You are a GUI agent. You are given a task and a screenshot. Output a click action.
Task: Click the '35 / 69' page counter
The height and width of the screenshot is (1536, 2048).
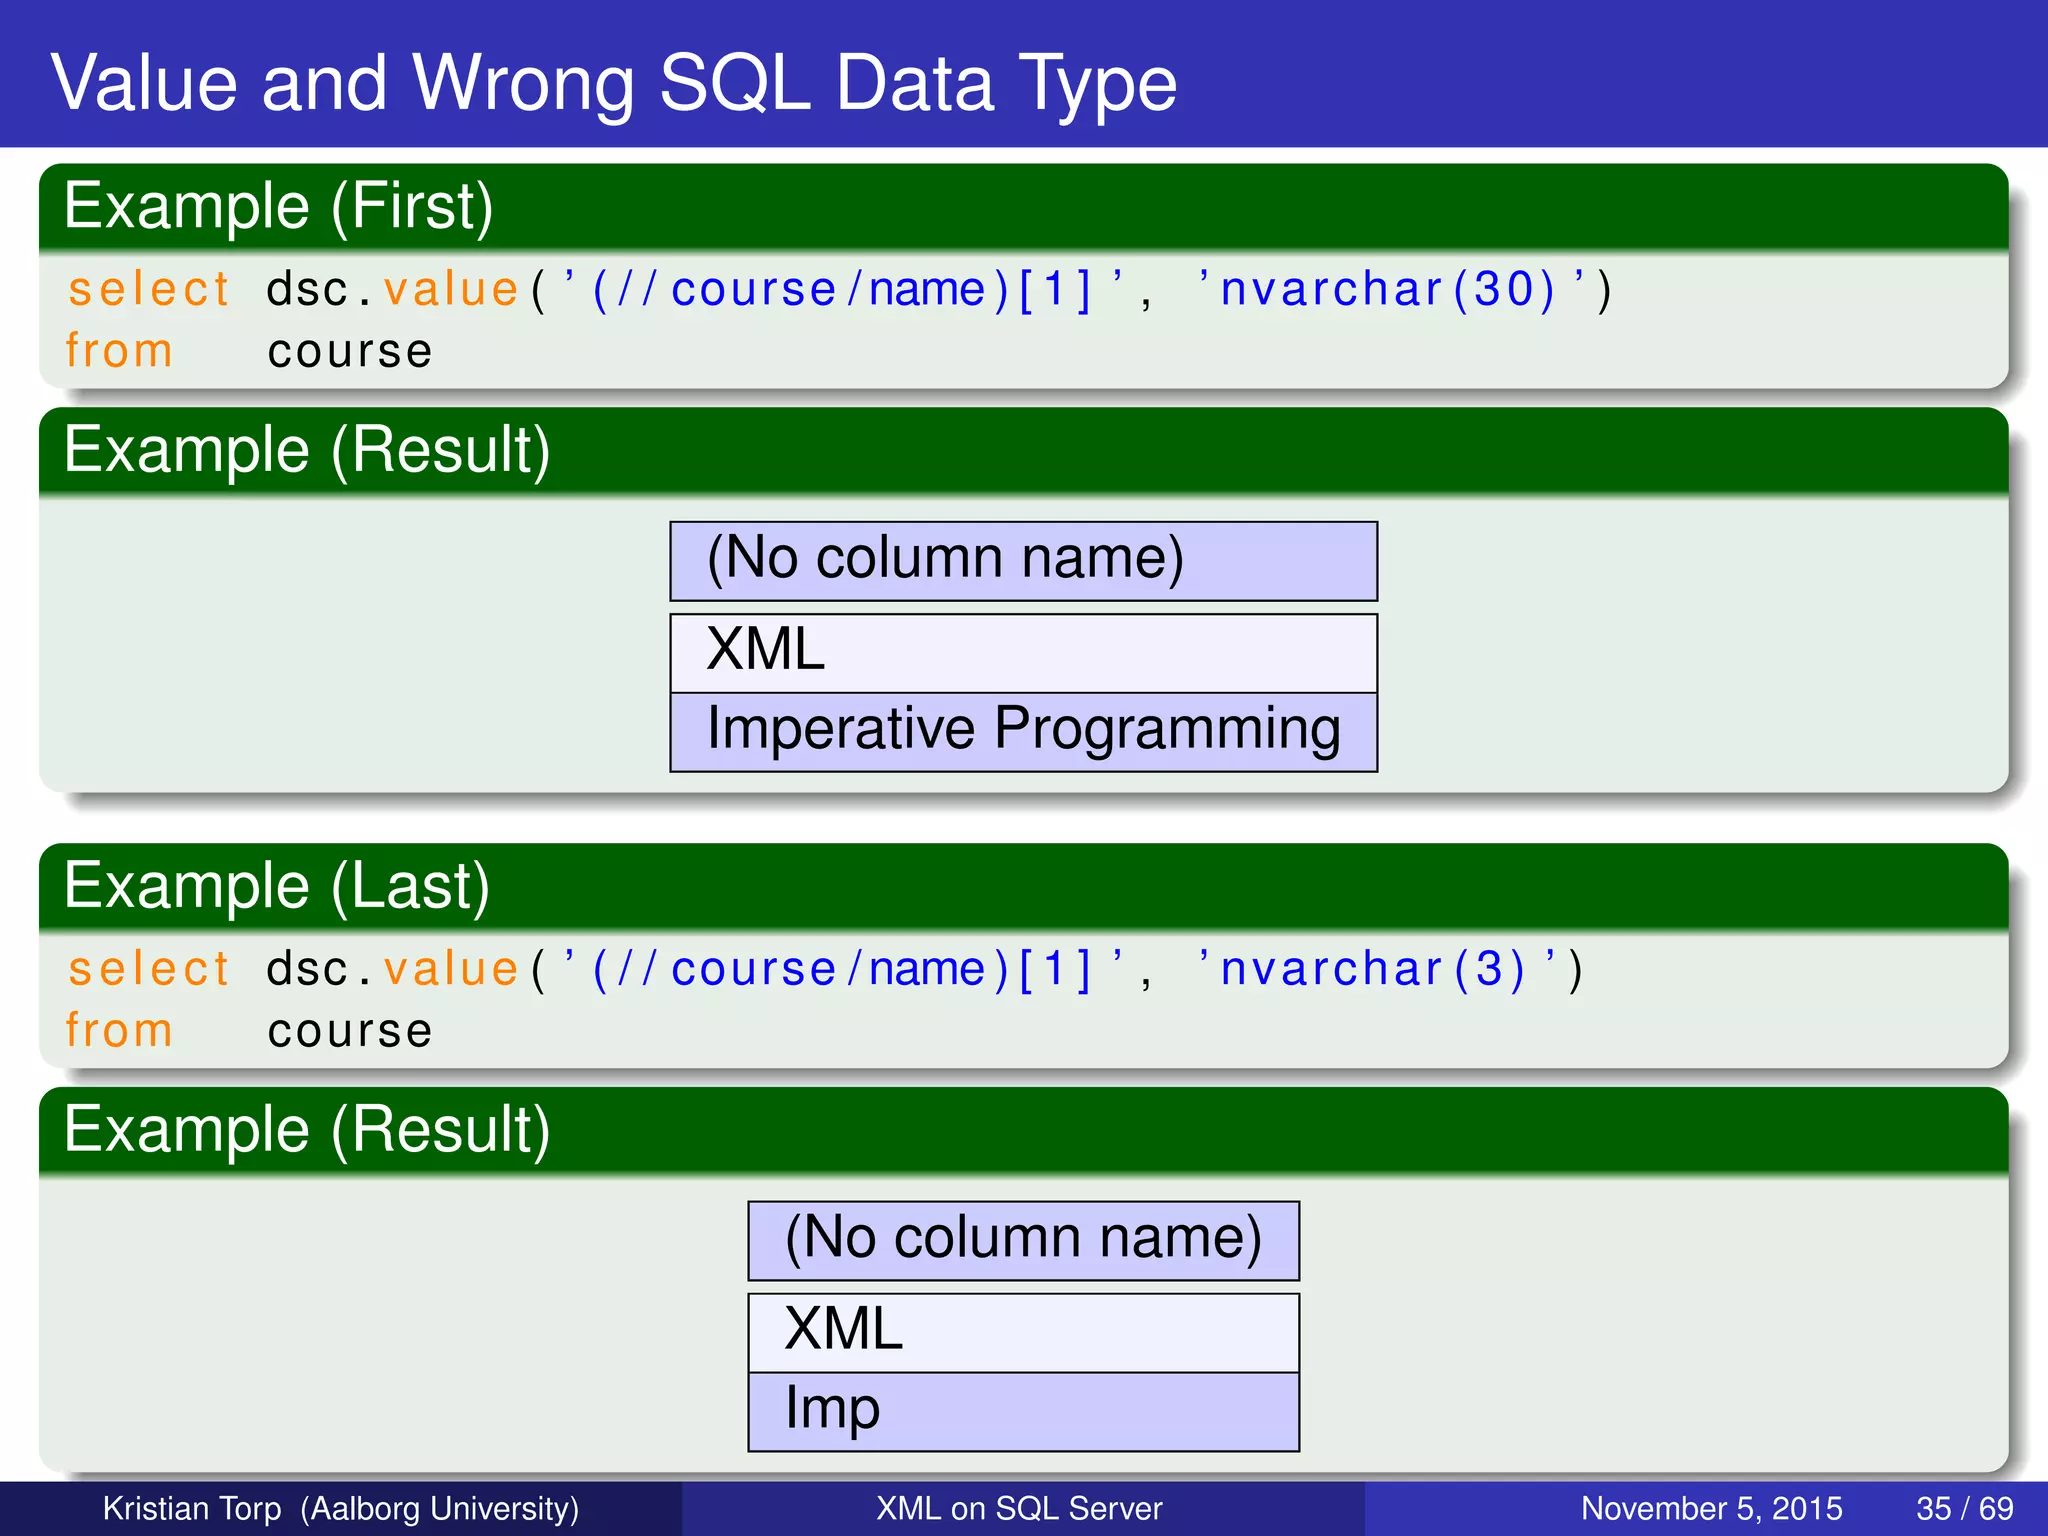(1965, 1508)
